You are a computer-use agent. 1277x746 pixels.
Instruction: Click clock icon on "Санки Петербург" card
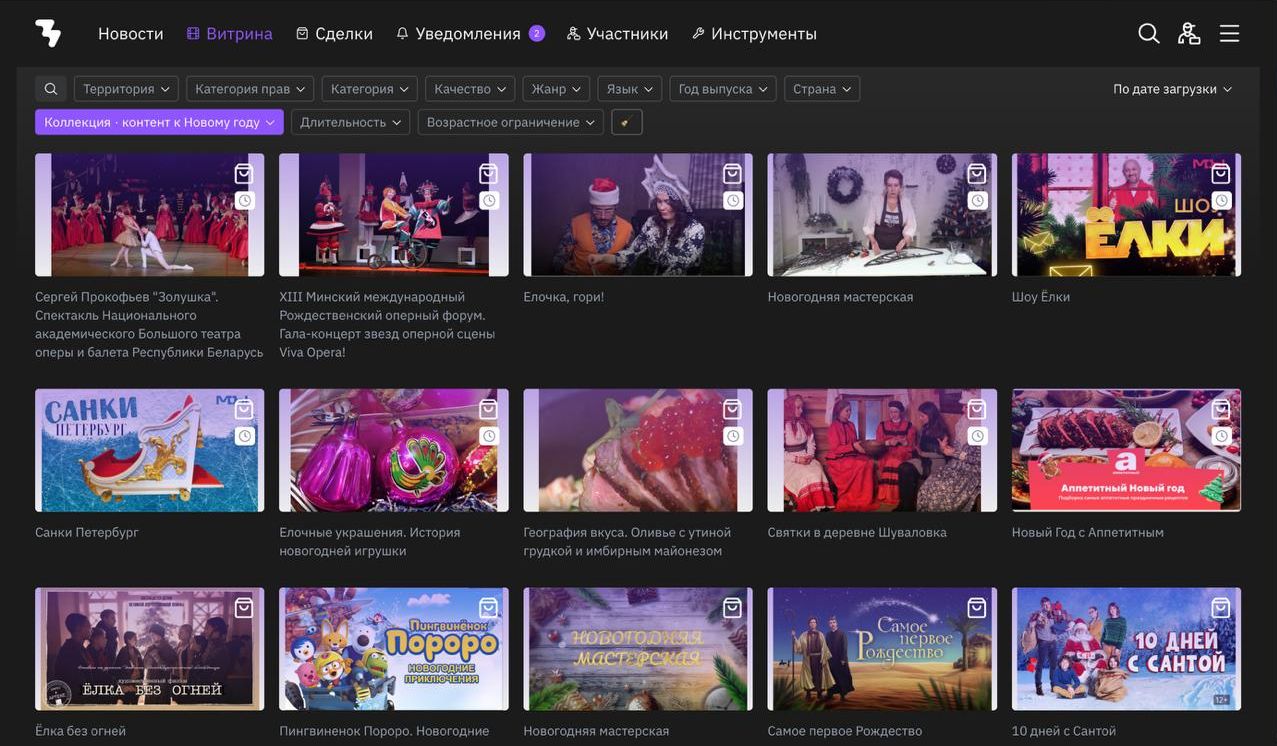[x=244, y=436]
